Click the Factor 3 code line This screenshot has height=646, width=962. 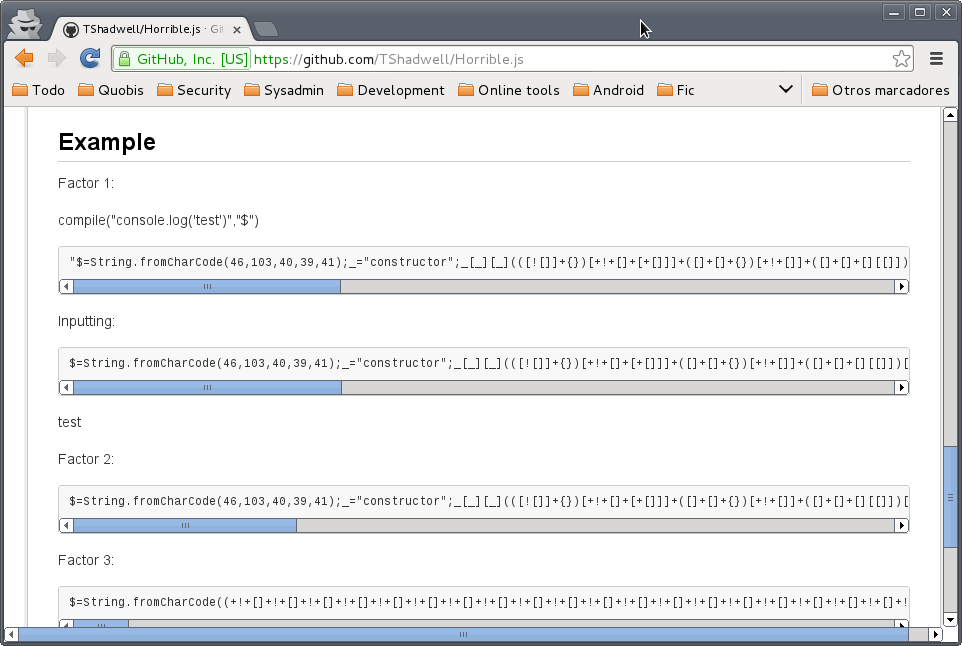[x=488, y=602]
